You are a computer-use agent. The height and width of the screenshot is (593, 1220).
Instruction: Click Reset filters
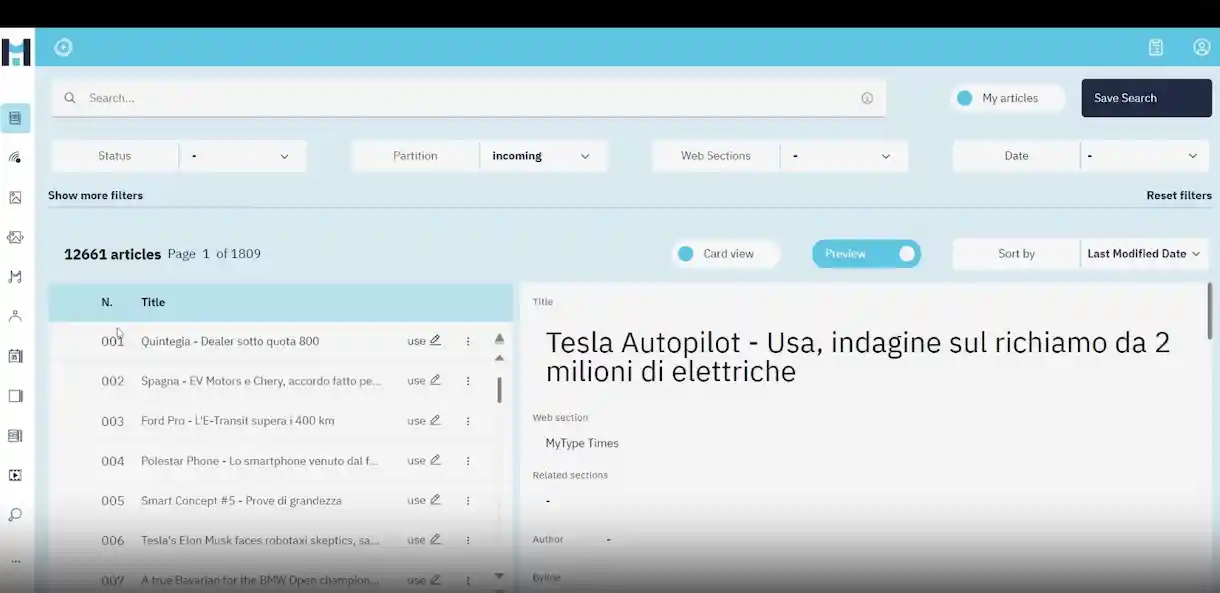1179,195
